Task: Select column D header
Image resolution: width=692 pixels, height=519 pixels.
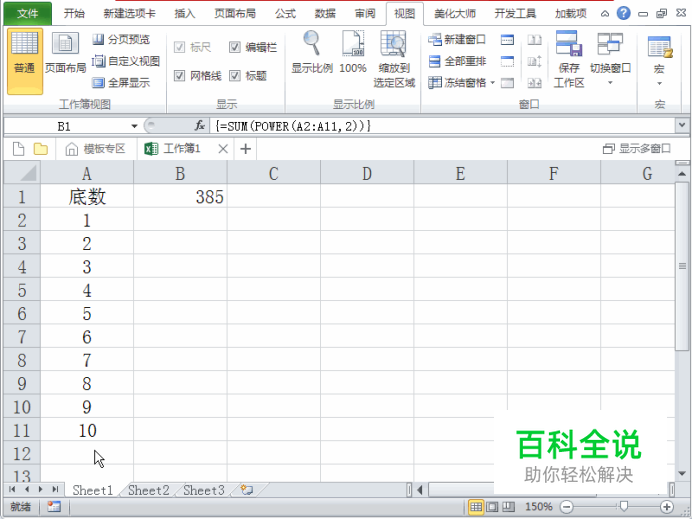Action: 367,173
